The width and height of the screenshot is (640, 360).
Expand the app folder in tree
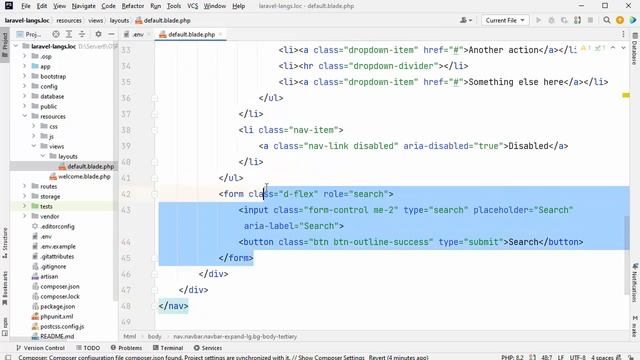tap(24, 66)
